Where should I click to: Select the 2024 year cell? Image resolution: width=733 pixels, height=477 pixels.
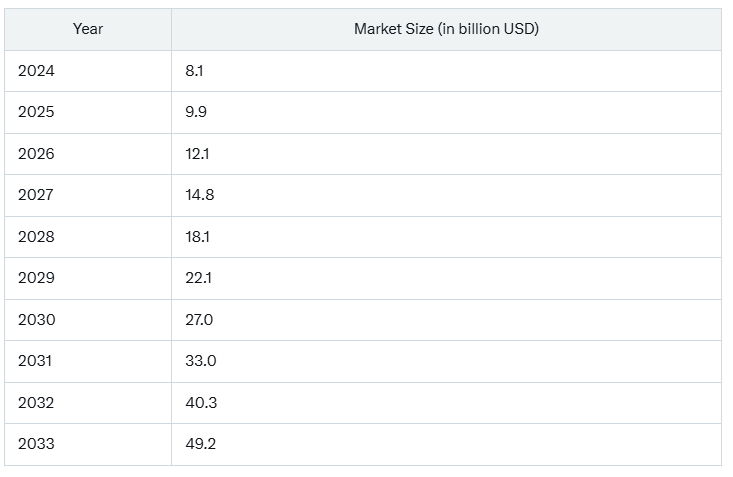tap(36, 71)
